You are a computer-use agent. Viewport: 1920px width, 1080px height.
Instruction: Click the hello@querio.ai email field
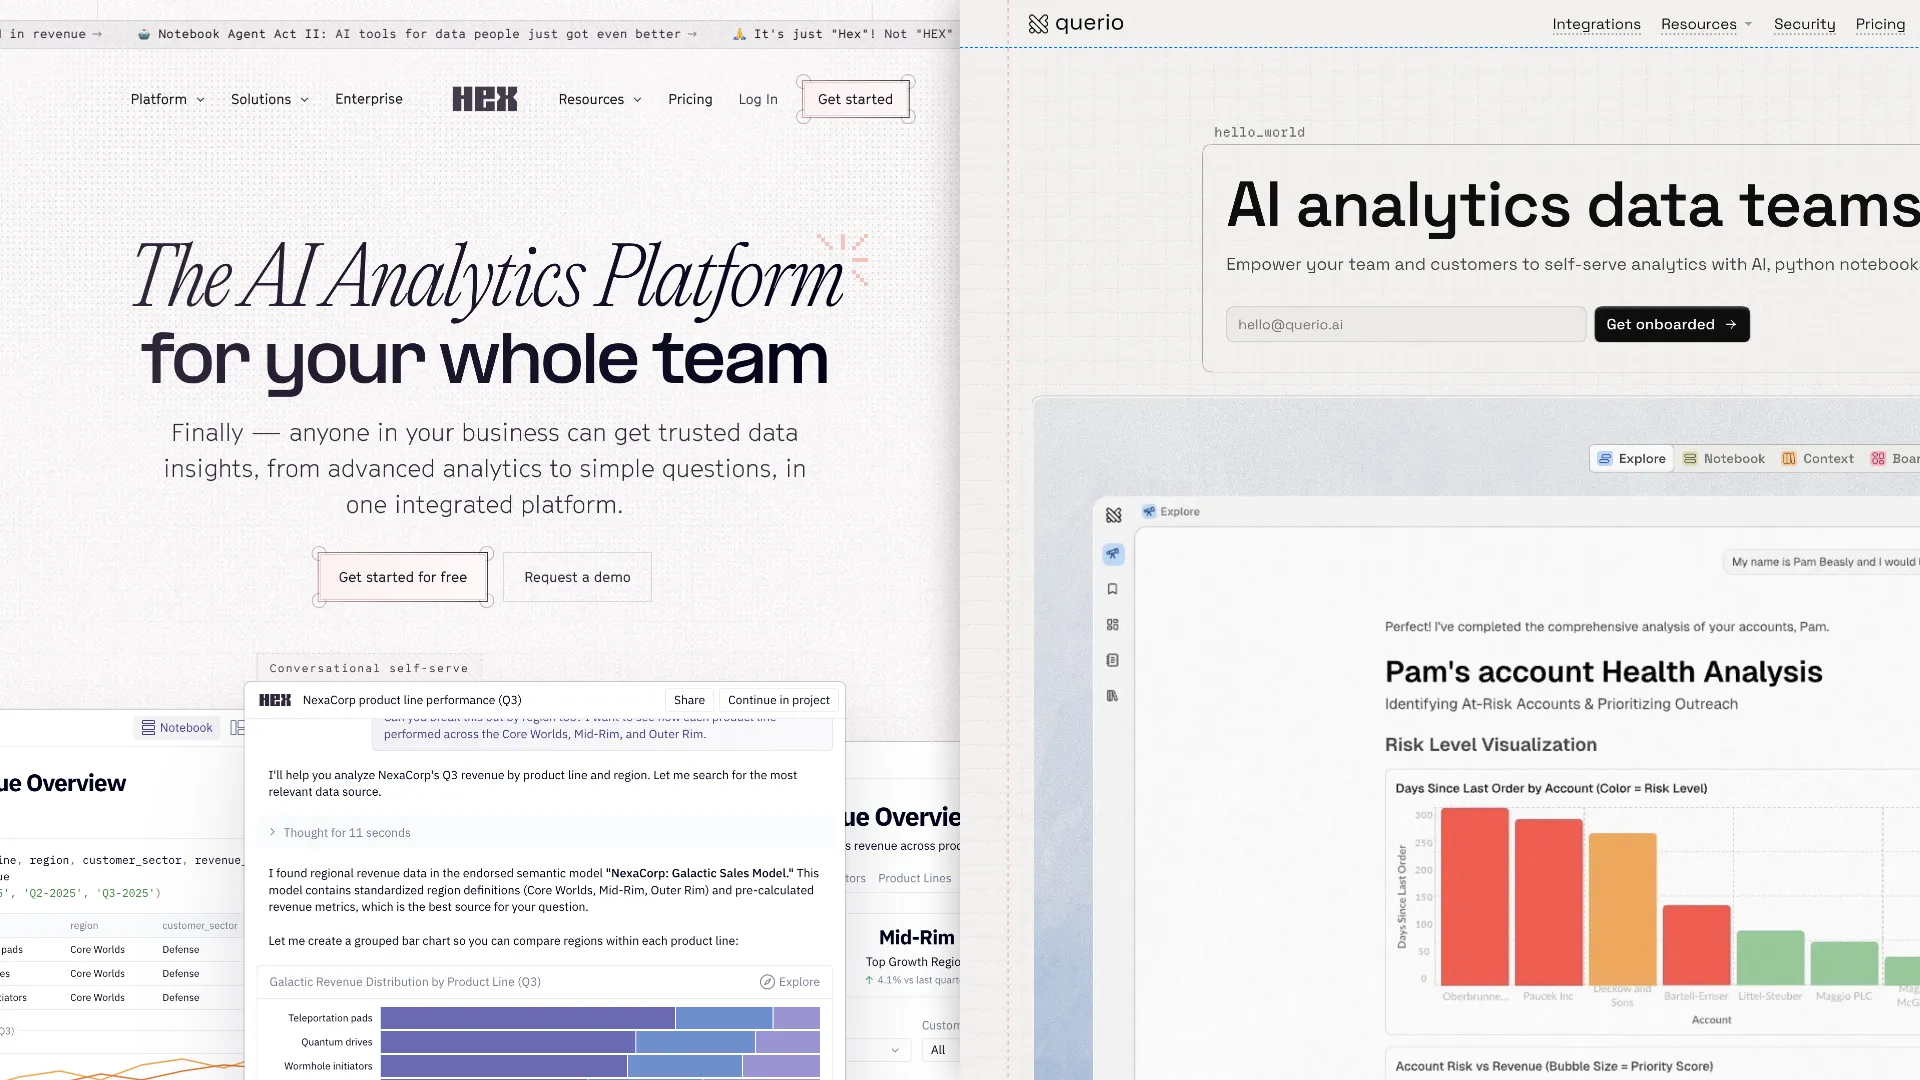coord(1405,325)
